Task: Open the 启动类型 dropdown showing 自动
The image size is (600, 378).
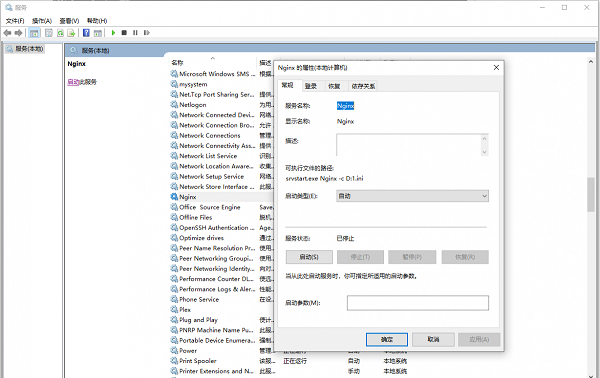Action: (x=412, y=196)
